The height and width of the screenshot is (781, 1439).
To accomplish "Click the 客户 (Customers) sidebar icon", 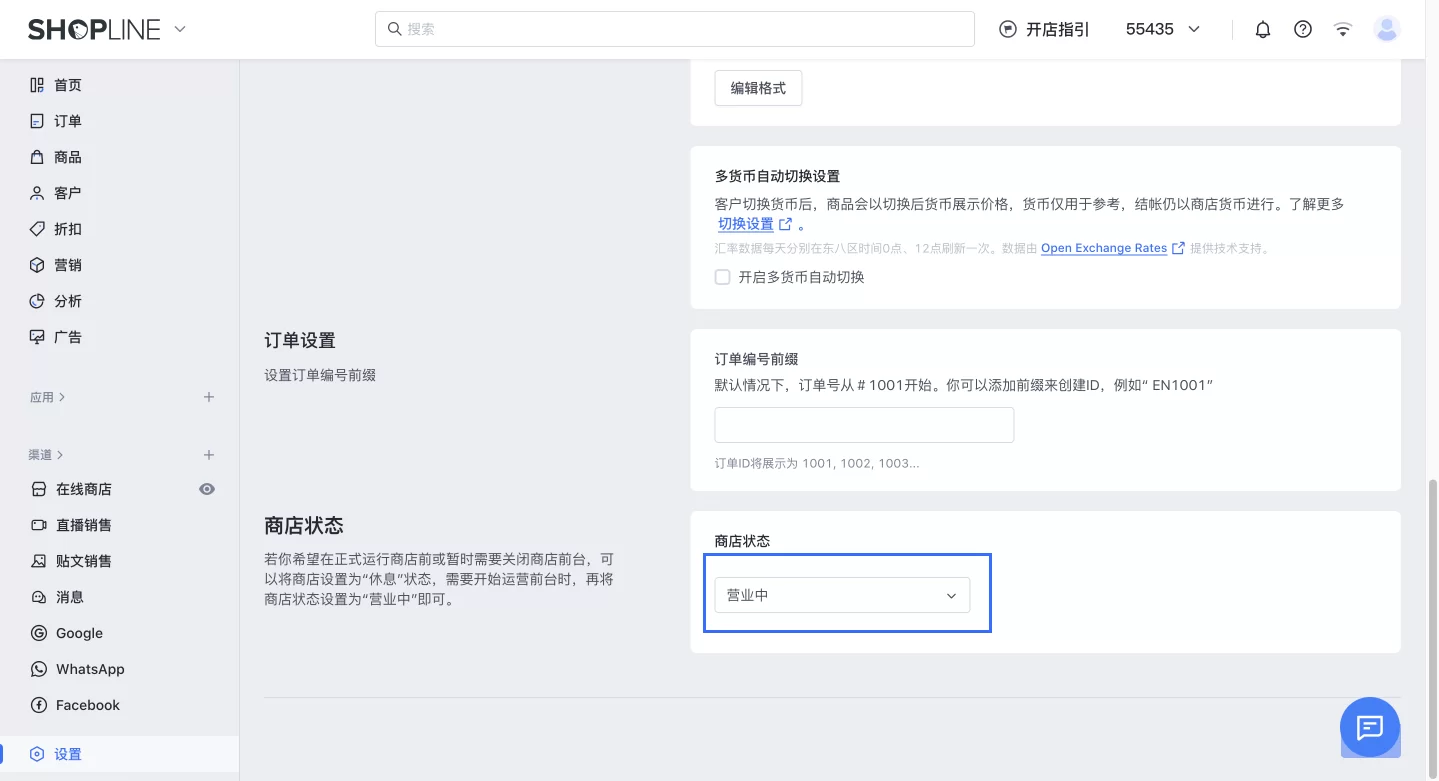I will point(68,192).
